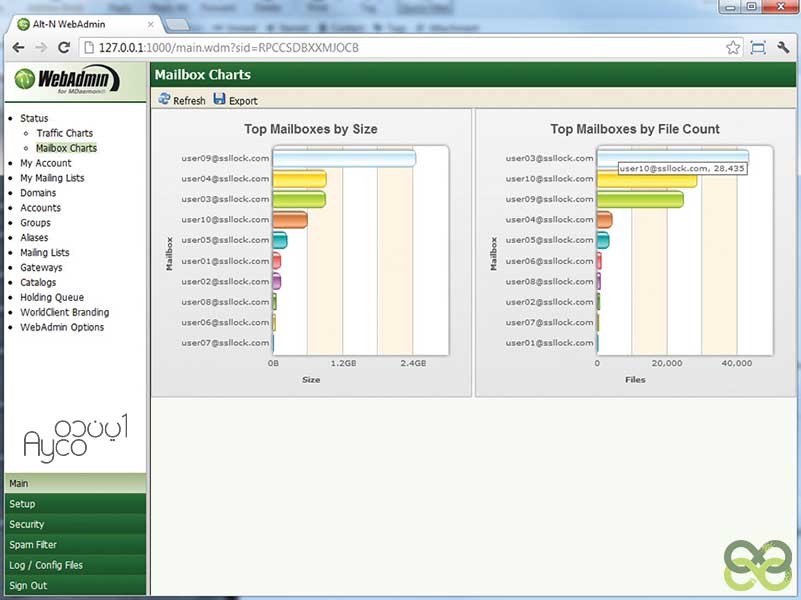This screenshot has width=801, height=600.
Task: Select Mailbox Charts in sidebar
Action: pos(66,148)
